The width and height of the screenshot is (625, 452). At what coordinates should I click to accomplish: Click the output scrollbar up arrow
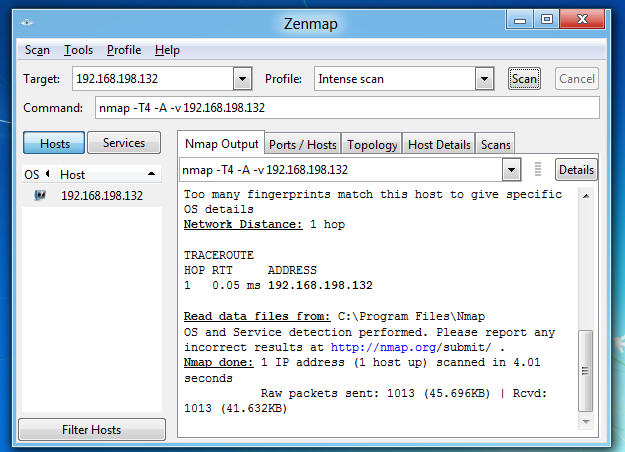(586, 196)
